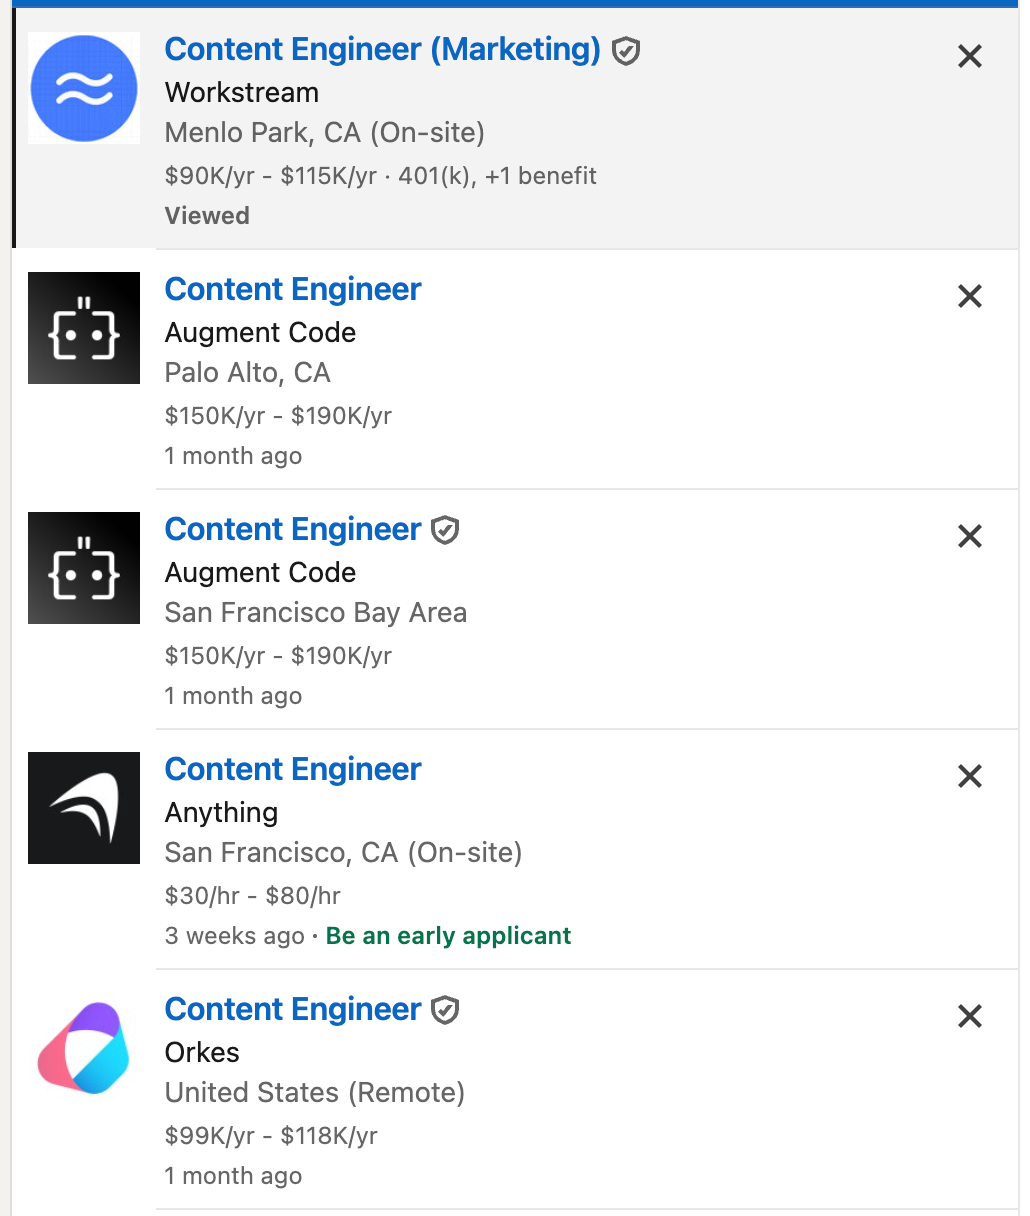Dismiss the Orkes job listing

coord(970,1017)
